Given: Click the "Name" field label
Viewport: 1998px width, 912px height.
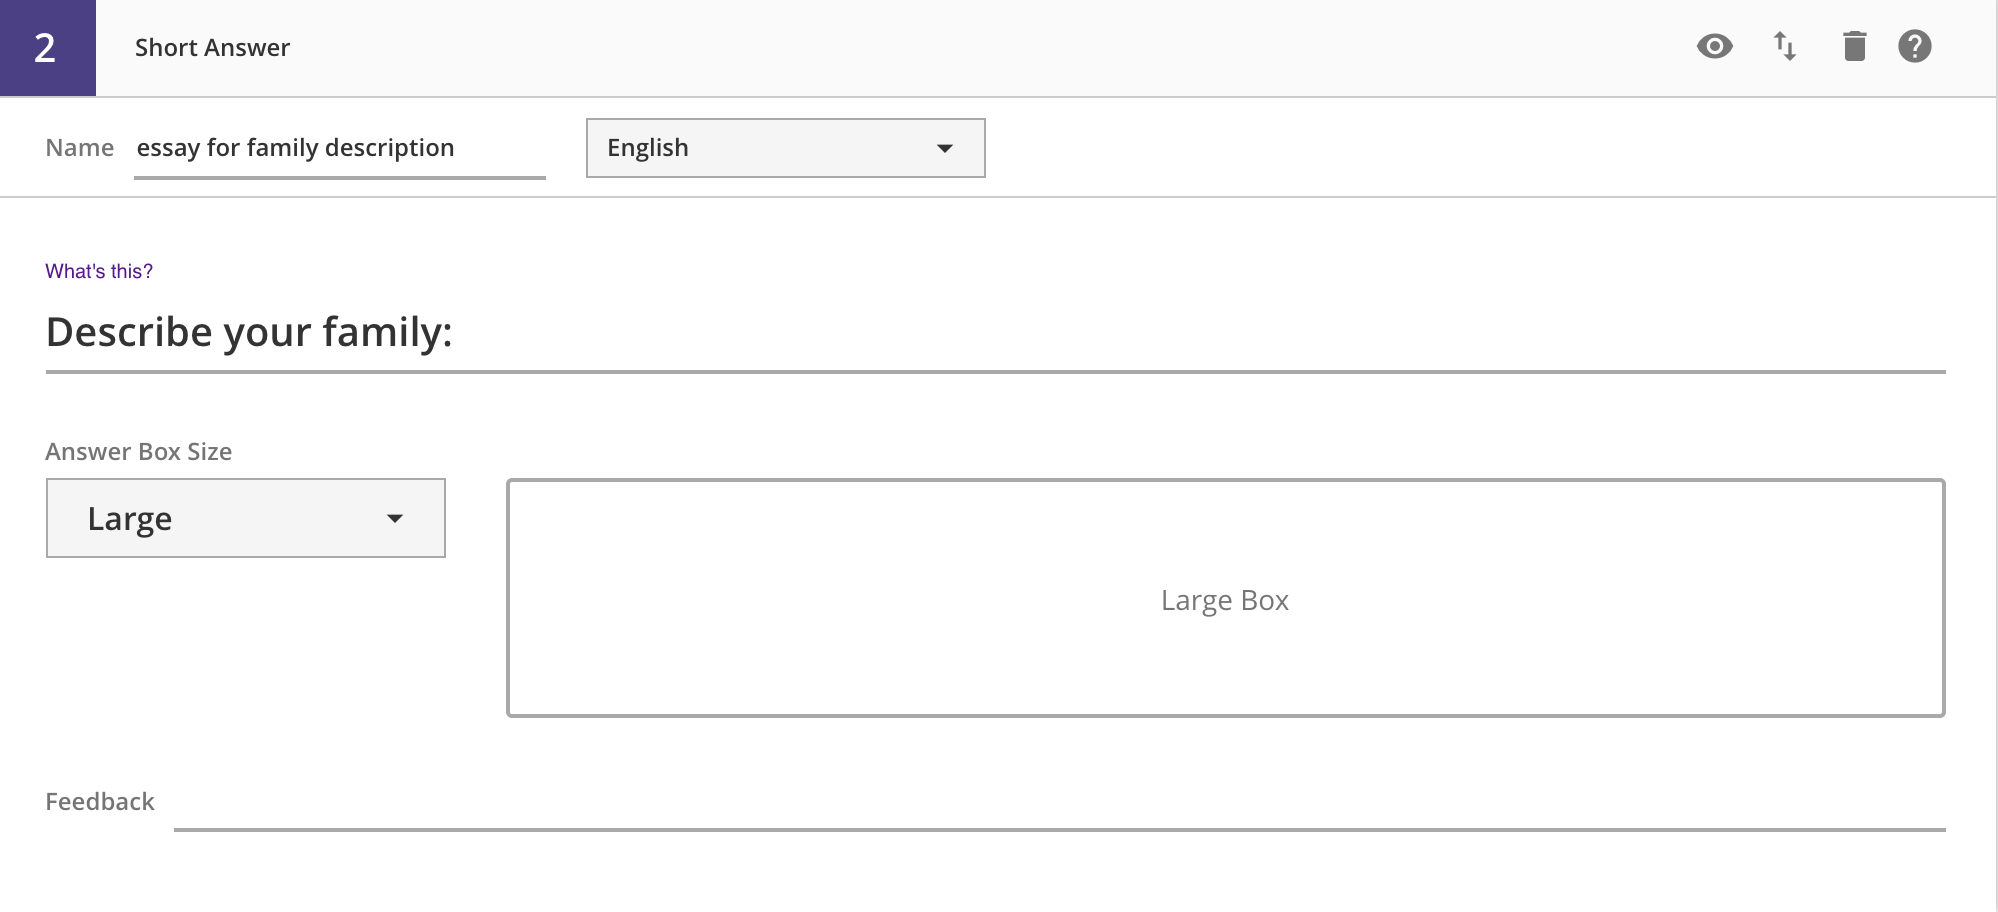Looking at the screenshot, I should [x=80, y=148].
